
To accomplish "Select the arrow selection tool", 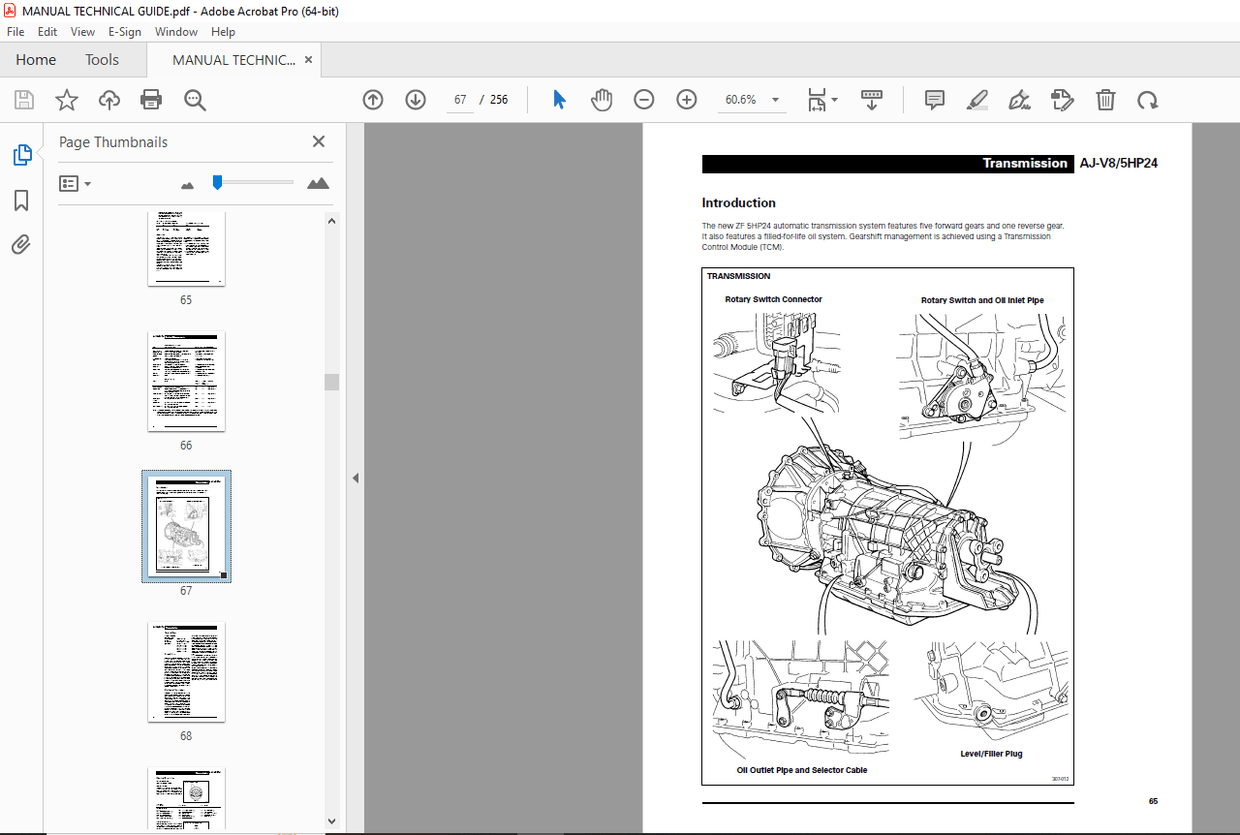I will pos(559,99).
